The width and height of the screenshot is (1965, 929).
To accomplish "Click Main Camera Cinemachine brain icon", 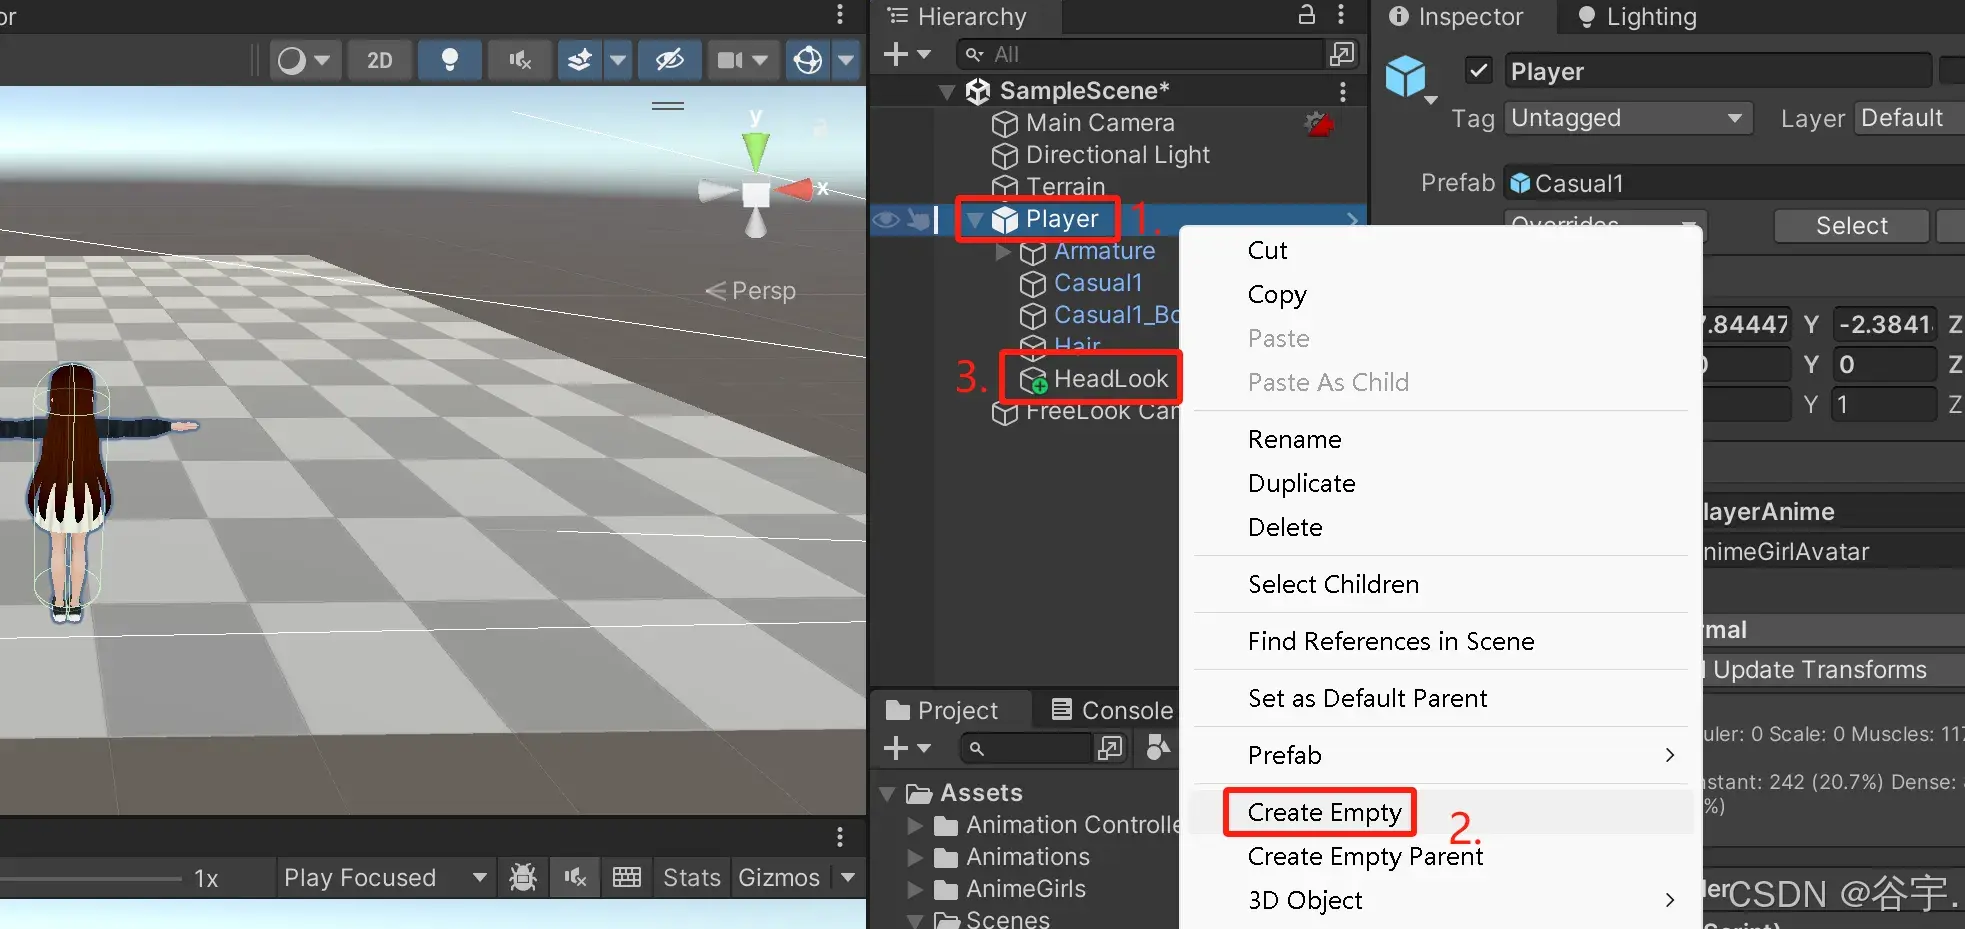I will click(1320, 124).
